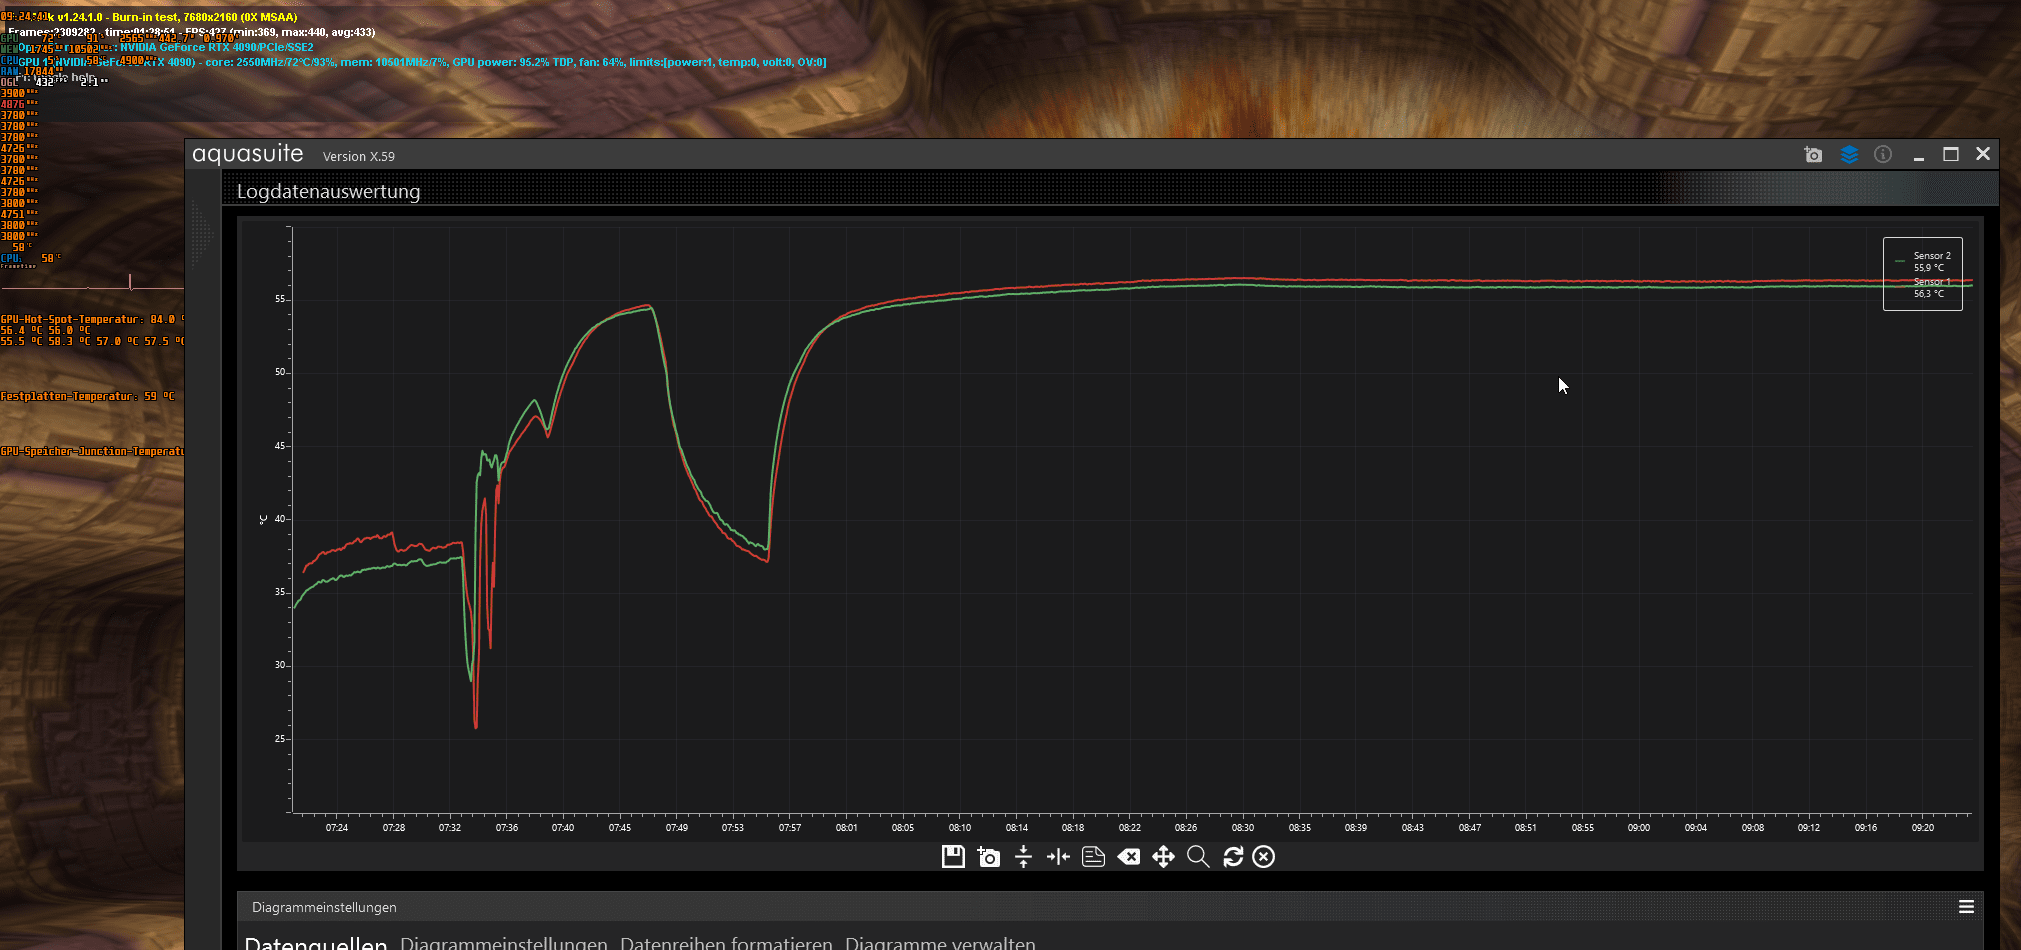The height and width of the screenshot is (950, 2021).
Task: Click the 08:30 time axis label
Action: pyautogui.click(x=1243, y=828)
